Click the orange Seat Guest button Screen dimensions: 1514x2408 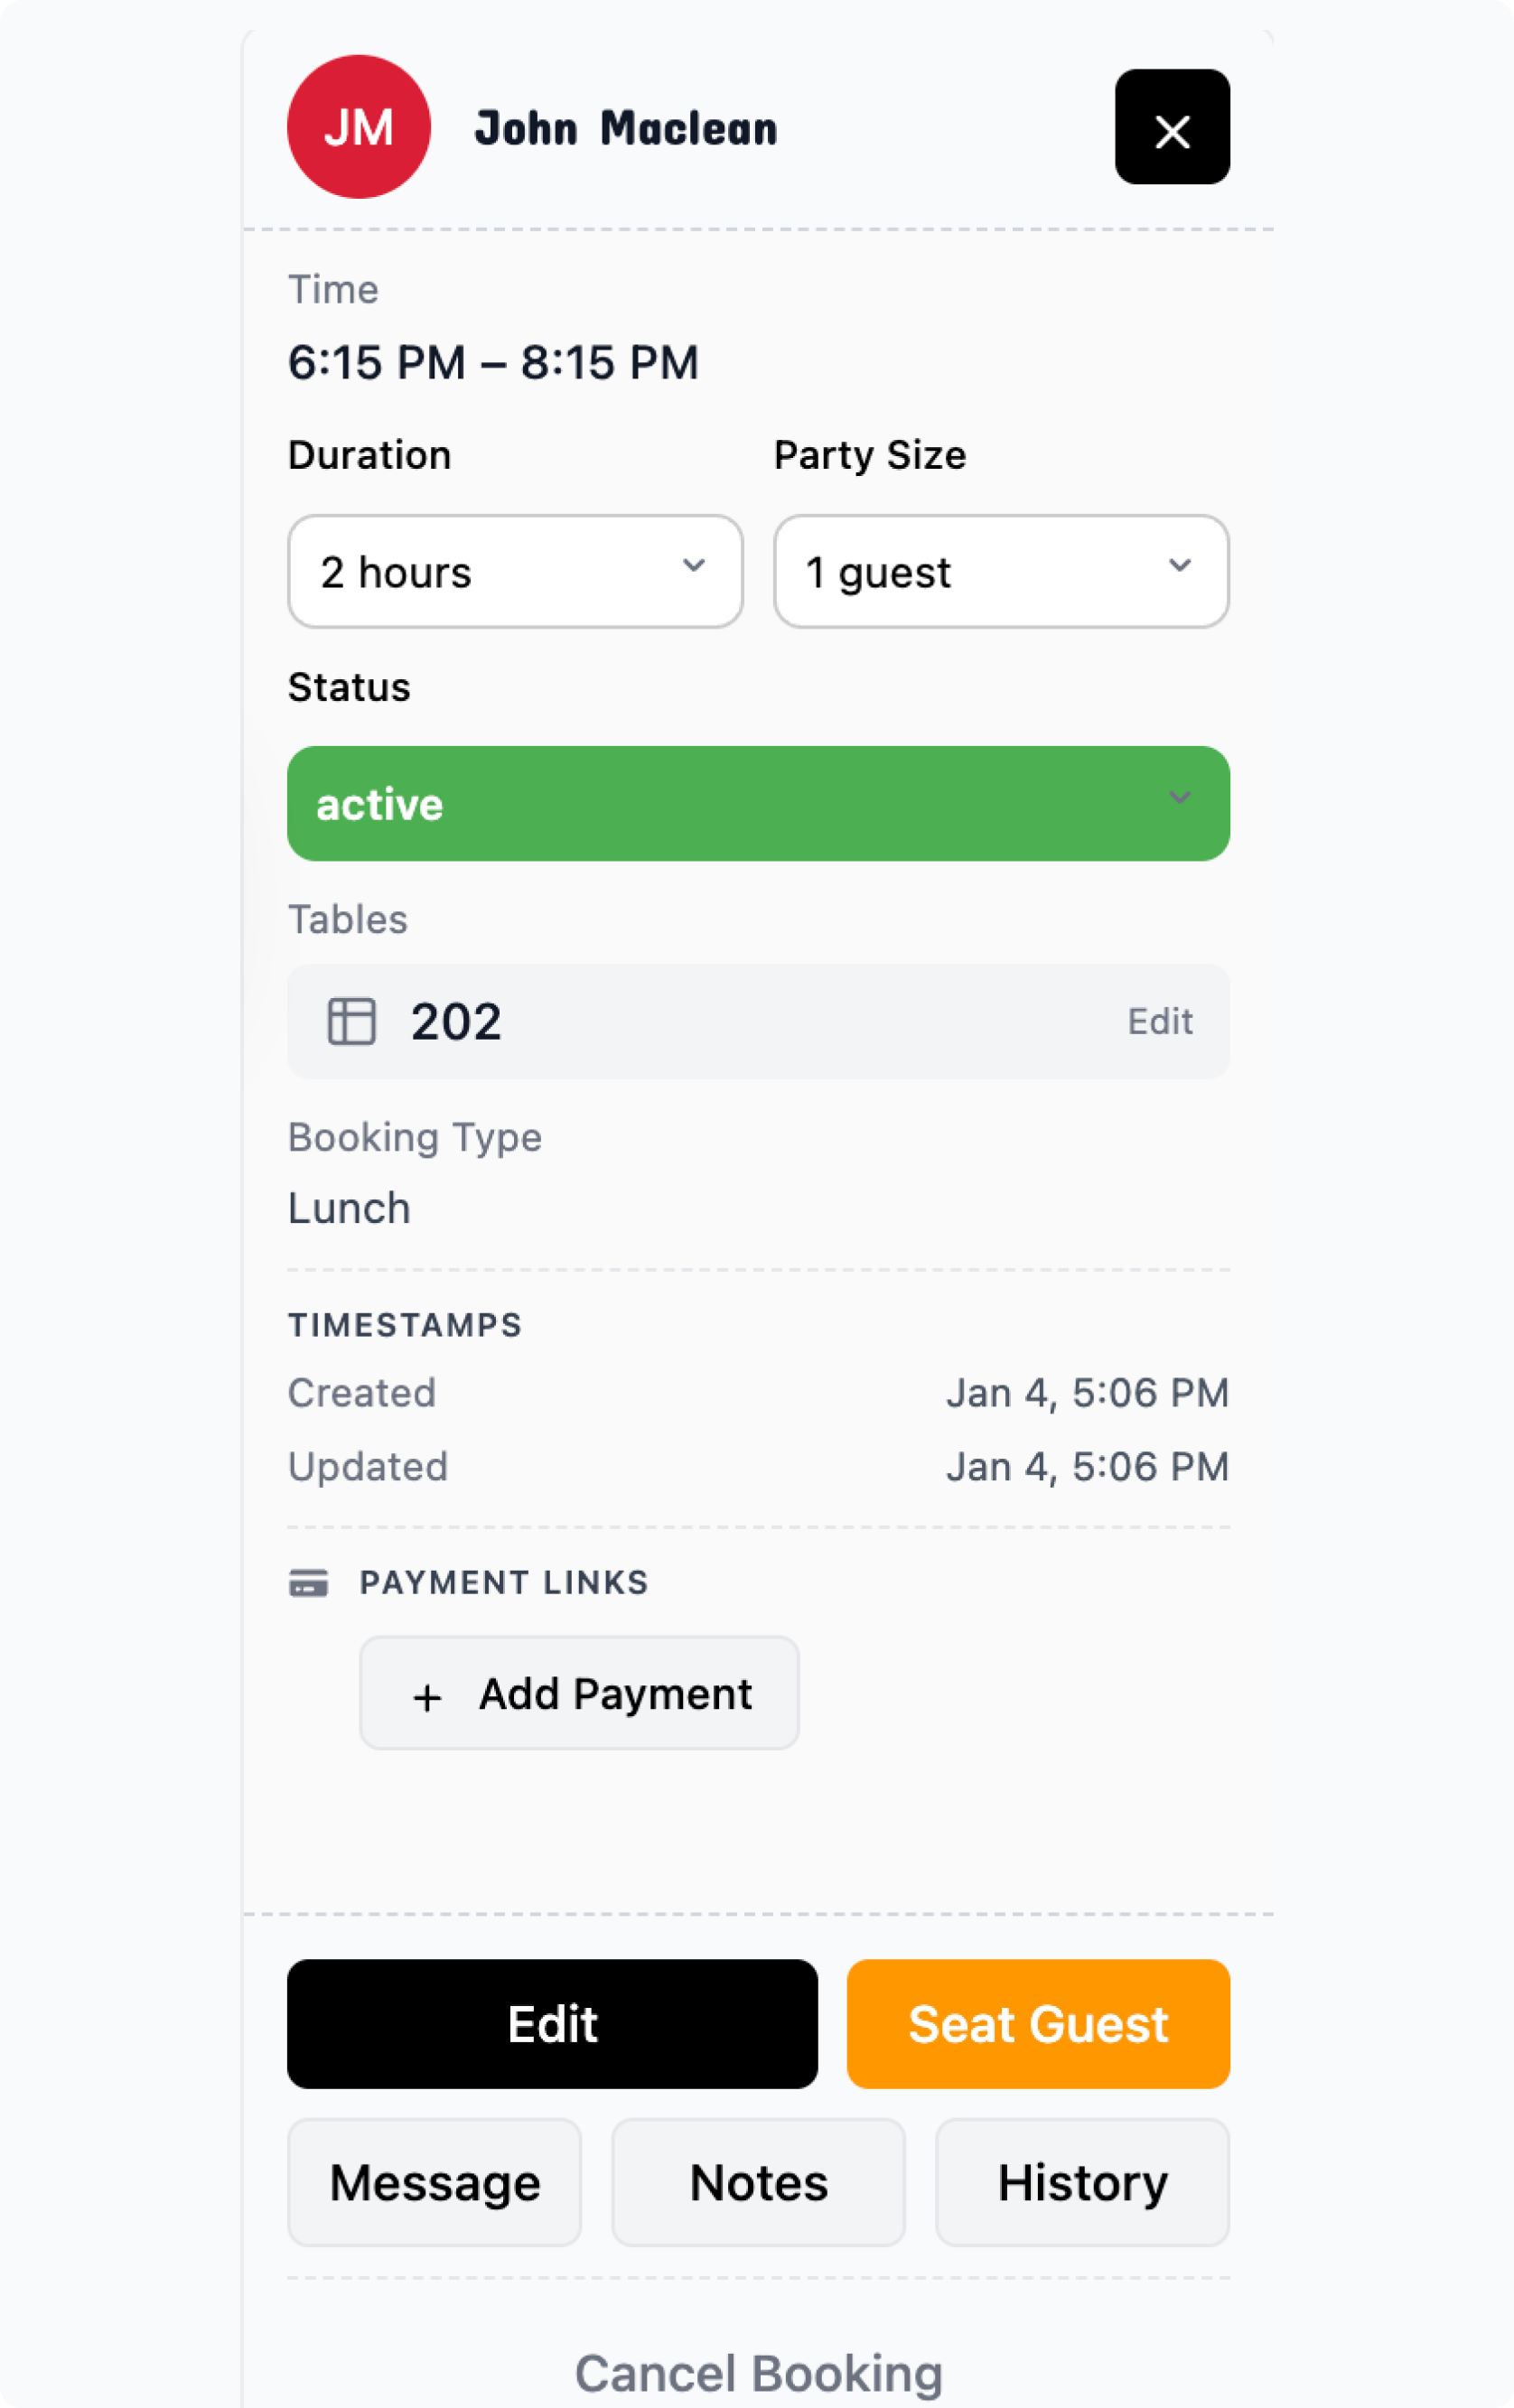tap(1038, 2024)
